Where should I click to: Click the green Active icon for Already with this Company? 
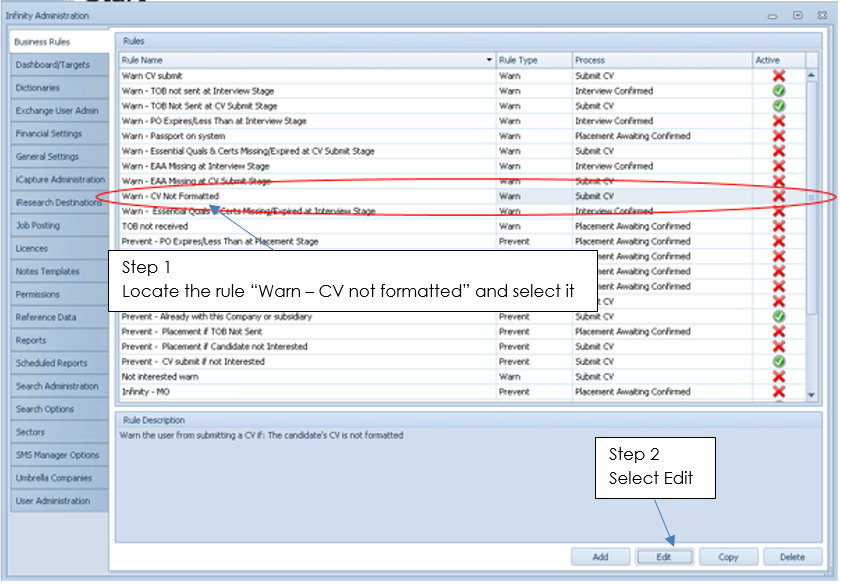point(779,317)
